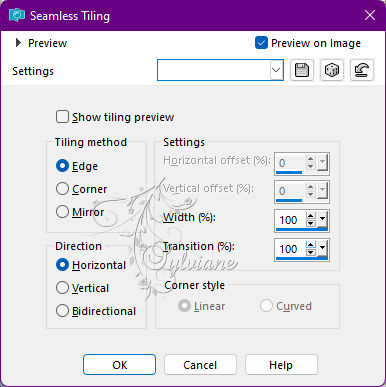Enable Show tiling preview checkbox
The image size is (386, 387).
(x=62, y=117)
